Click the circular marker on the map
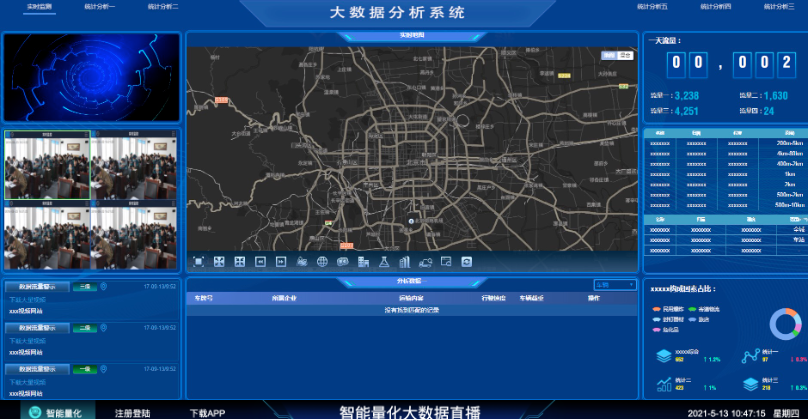808x419 pixels. (x=462, y=121)
